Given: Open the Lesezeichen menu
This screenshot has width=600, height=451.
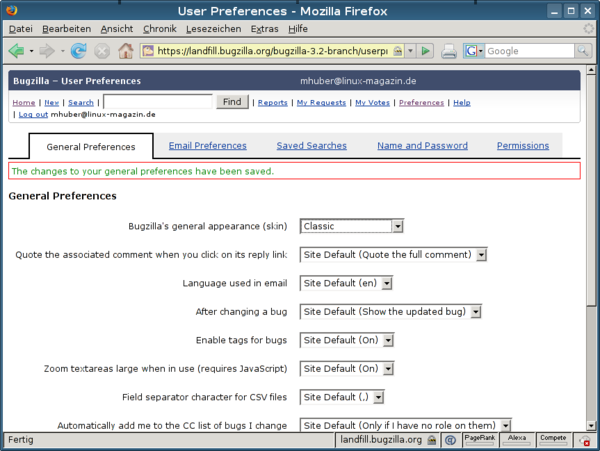Looking at the screenshot, I should 214,29.
